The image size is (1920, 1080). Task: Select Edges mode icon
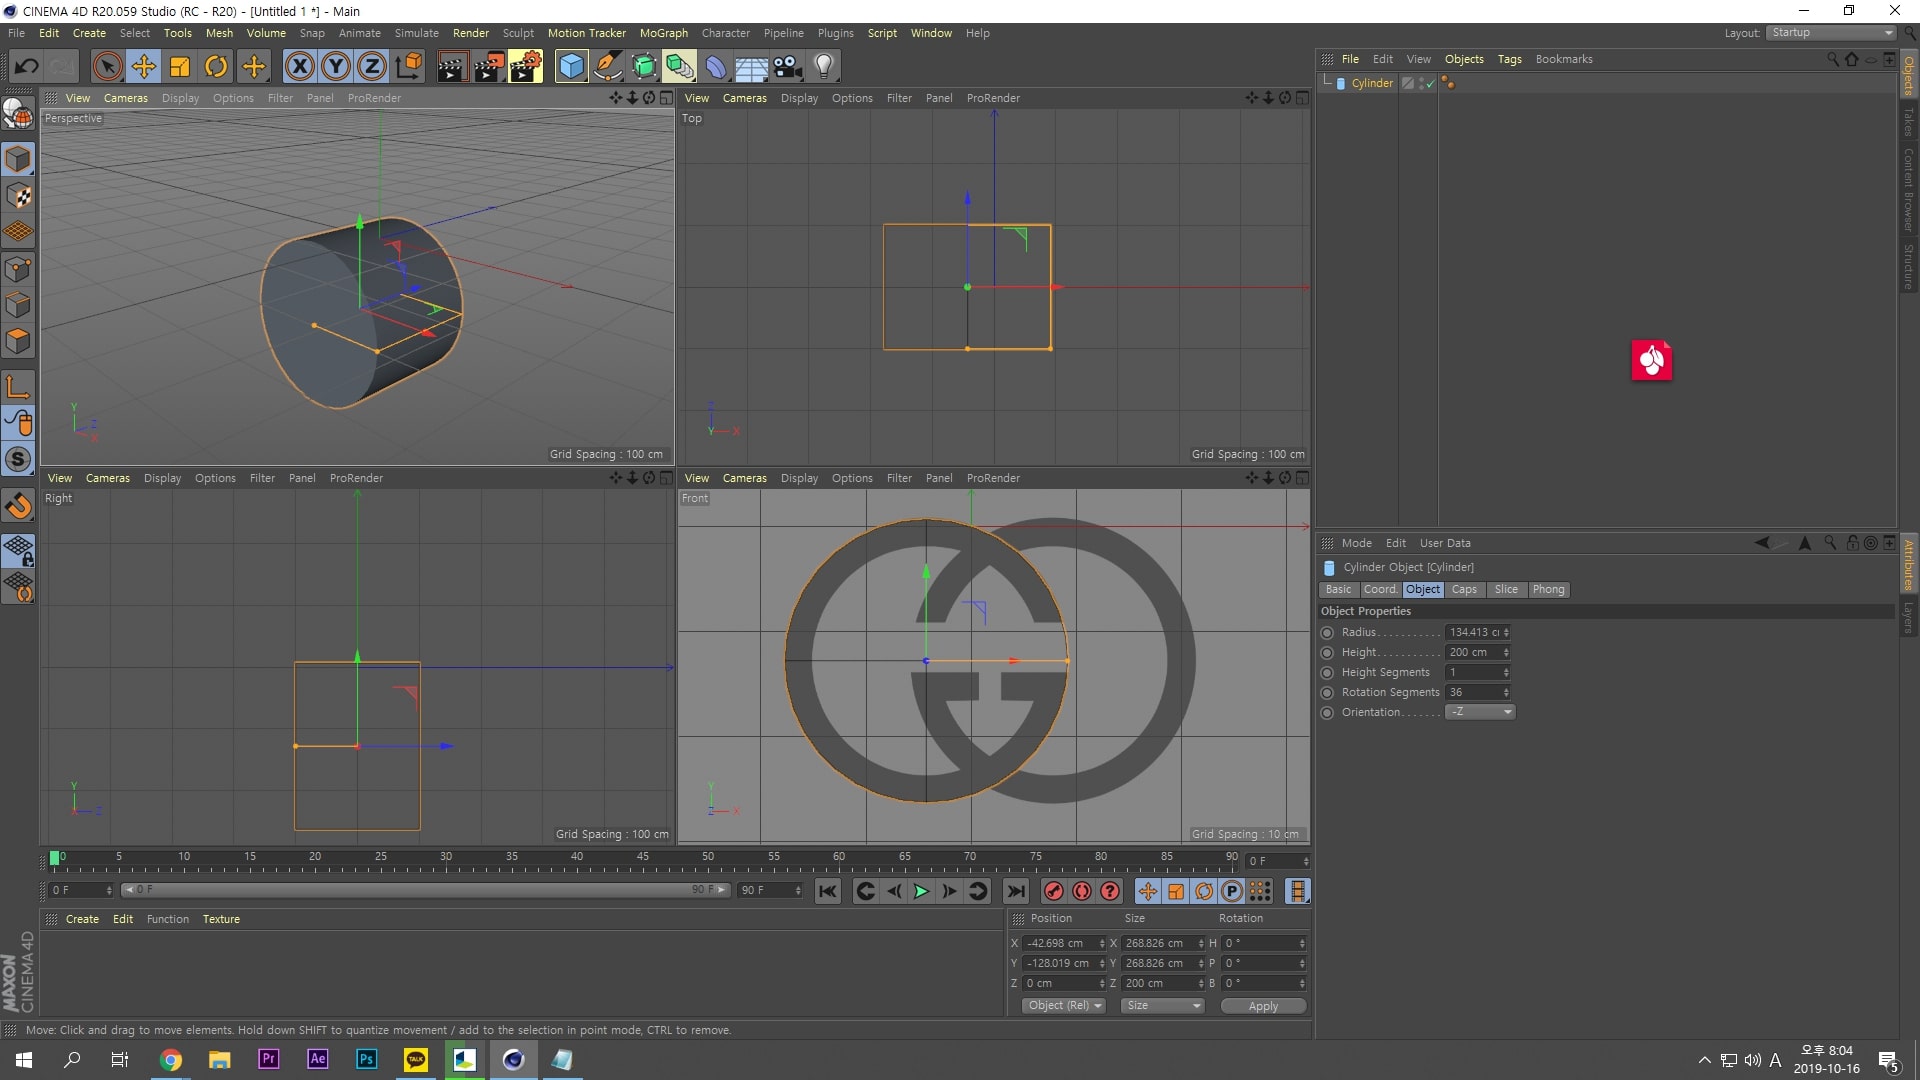pyautogui.click(x=18, y=305)
